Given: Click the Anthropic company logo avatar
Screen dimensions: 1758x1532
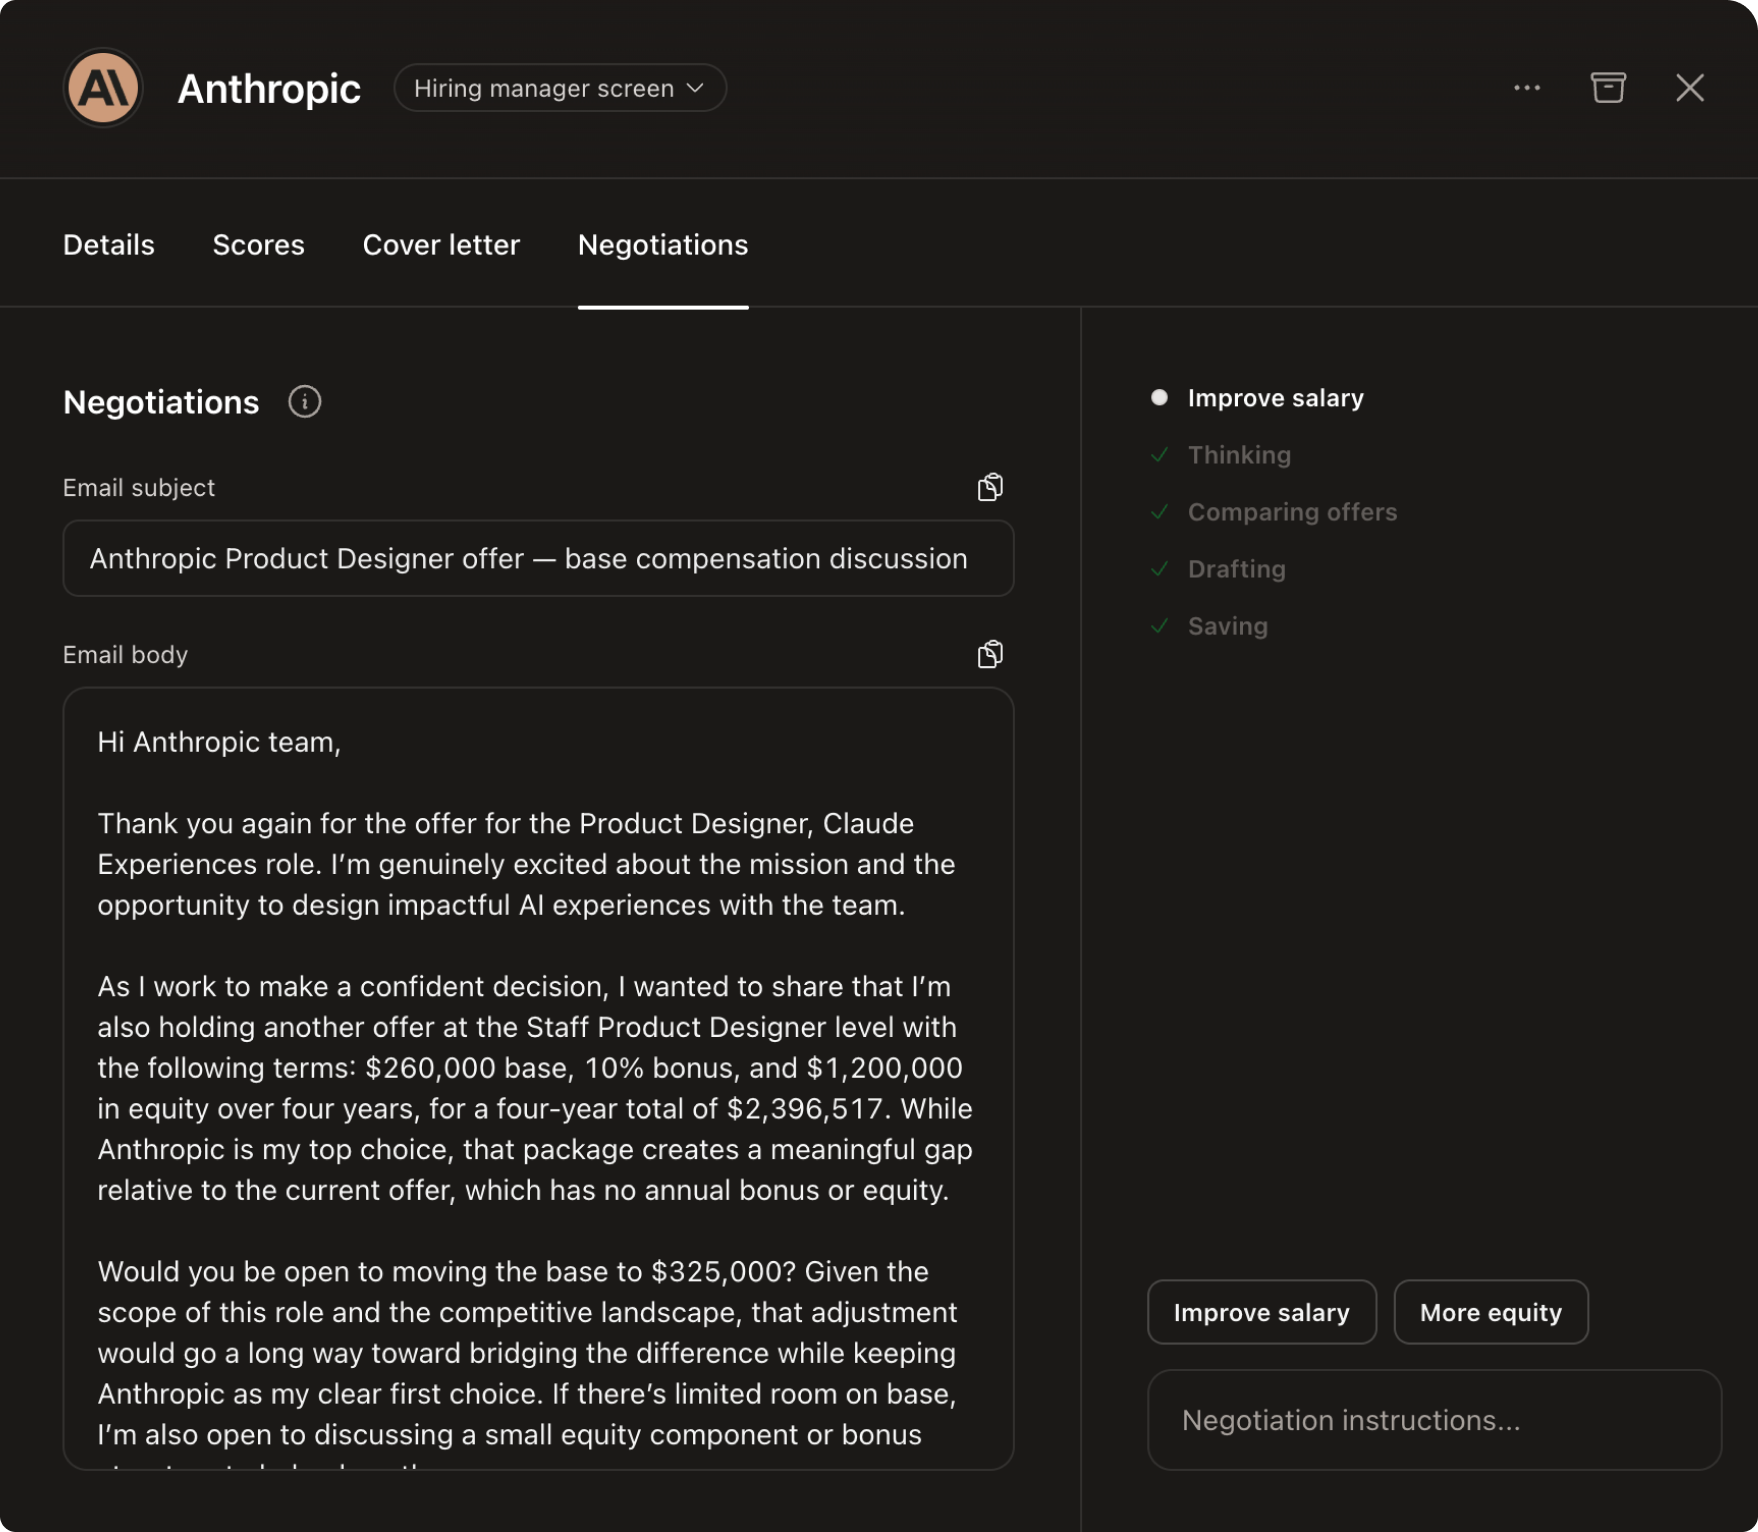Looking at the screenshot, I should pyautogui.click(x=103, y=88).
